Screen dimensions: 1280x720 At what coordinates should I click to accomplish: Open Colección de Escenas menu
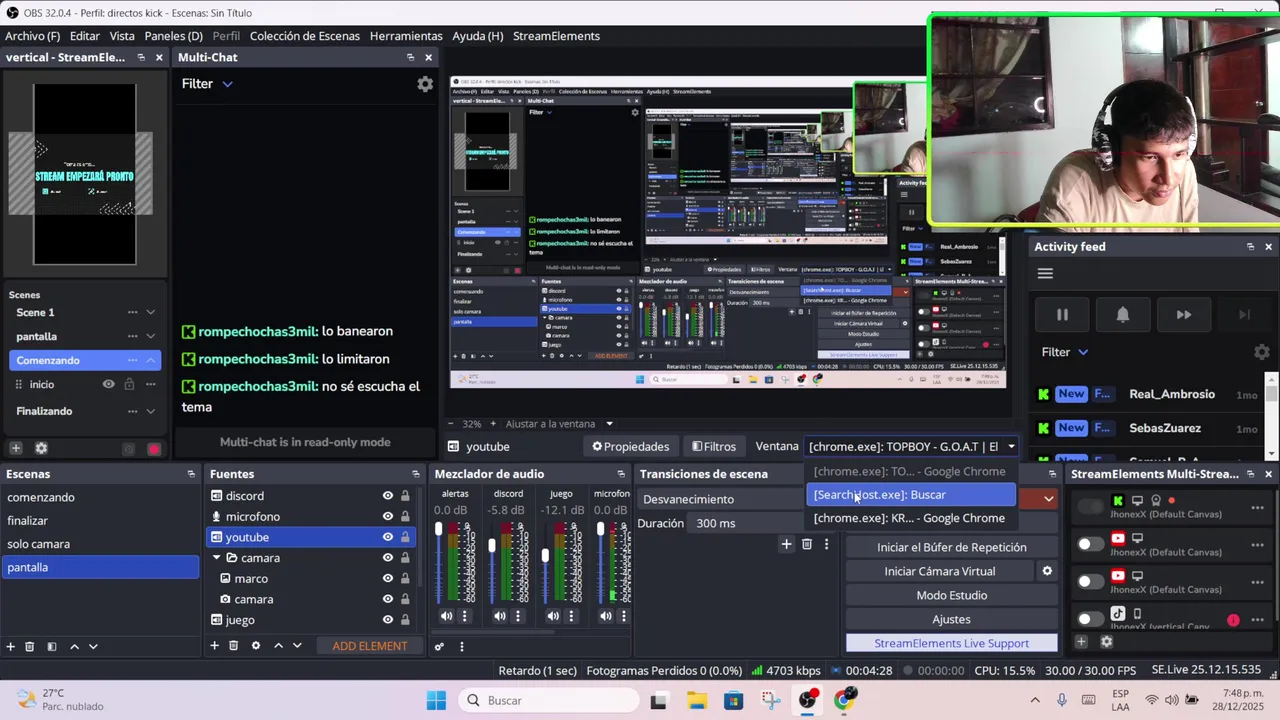(305, 36)
